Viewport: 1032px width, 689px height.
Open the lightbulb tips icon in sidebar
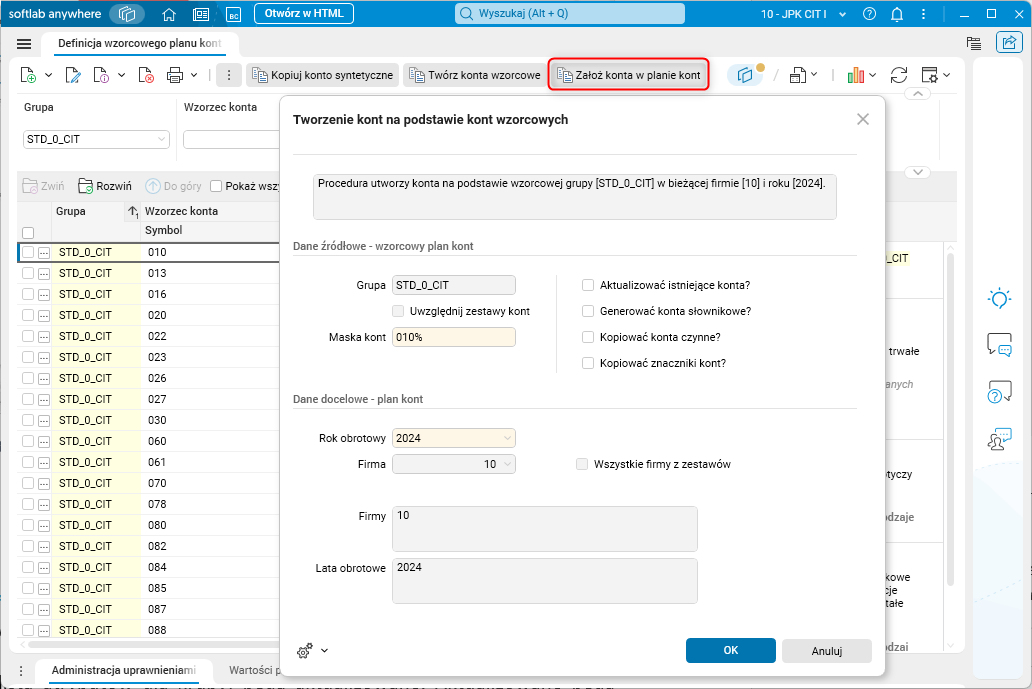pos(999,298)
